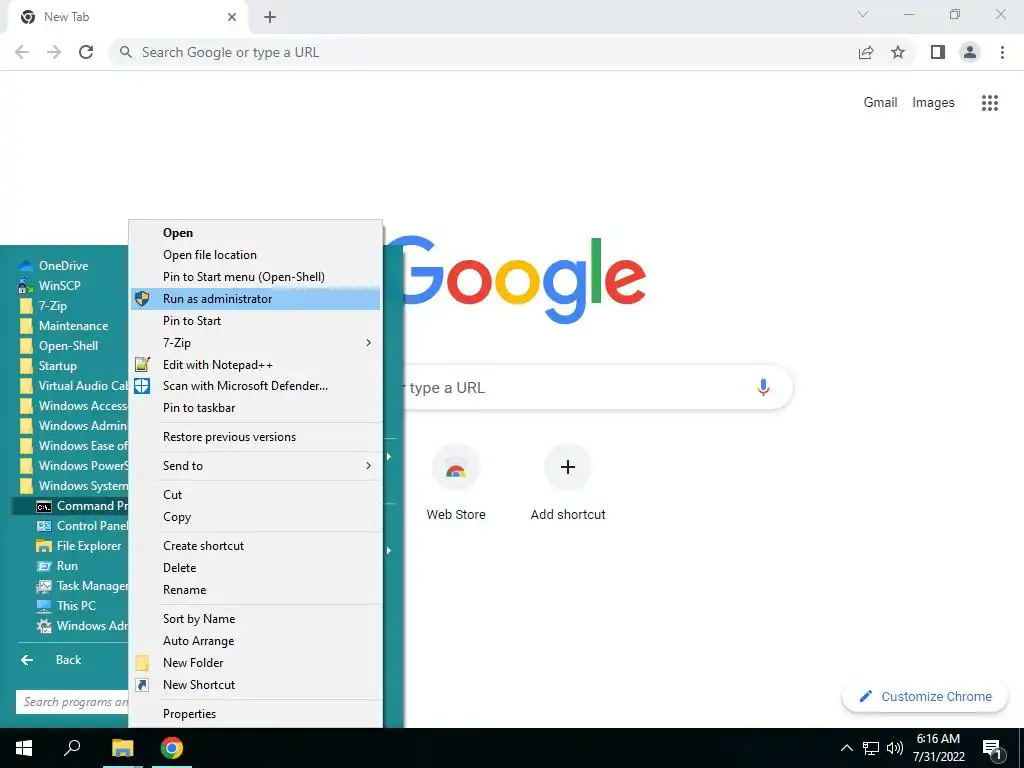
Task: Select Edit with Notepad++
Action: pos(255,365)
